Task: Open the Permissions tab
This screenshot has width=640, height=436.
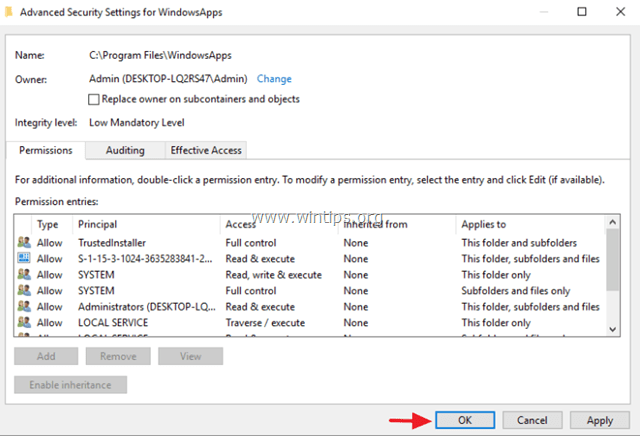Action: (46, 150)
